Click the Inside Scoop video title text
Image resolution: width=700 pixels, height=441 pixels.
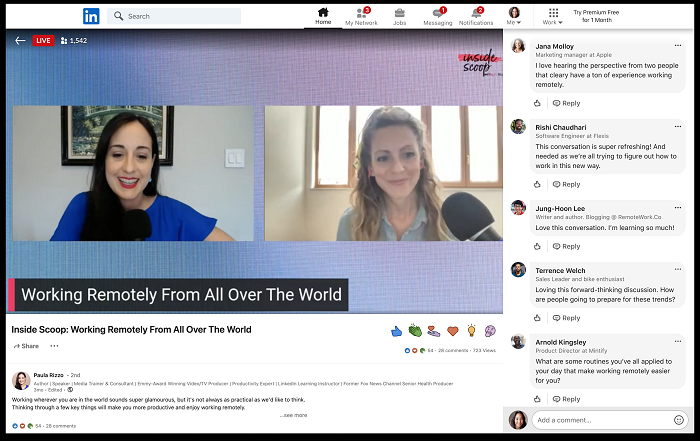tap(131, 330)
